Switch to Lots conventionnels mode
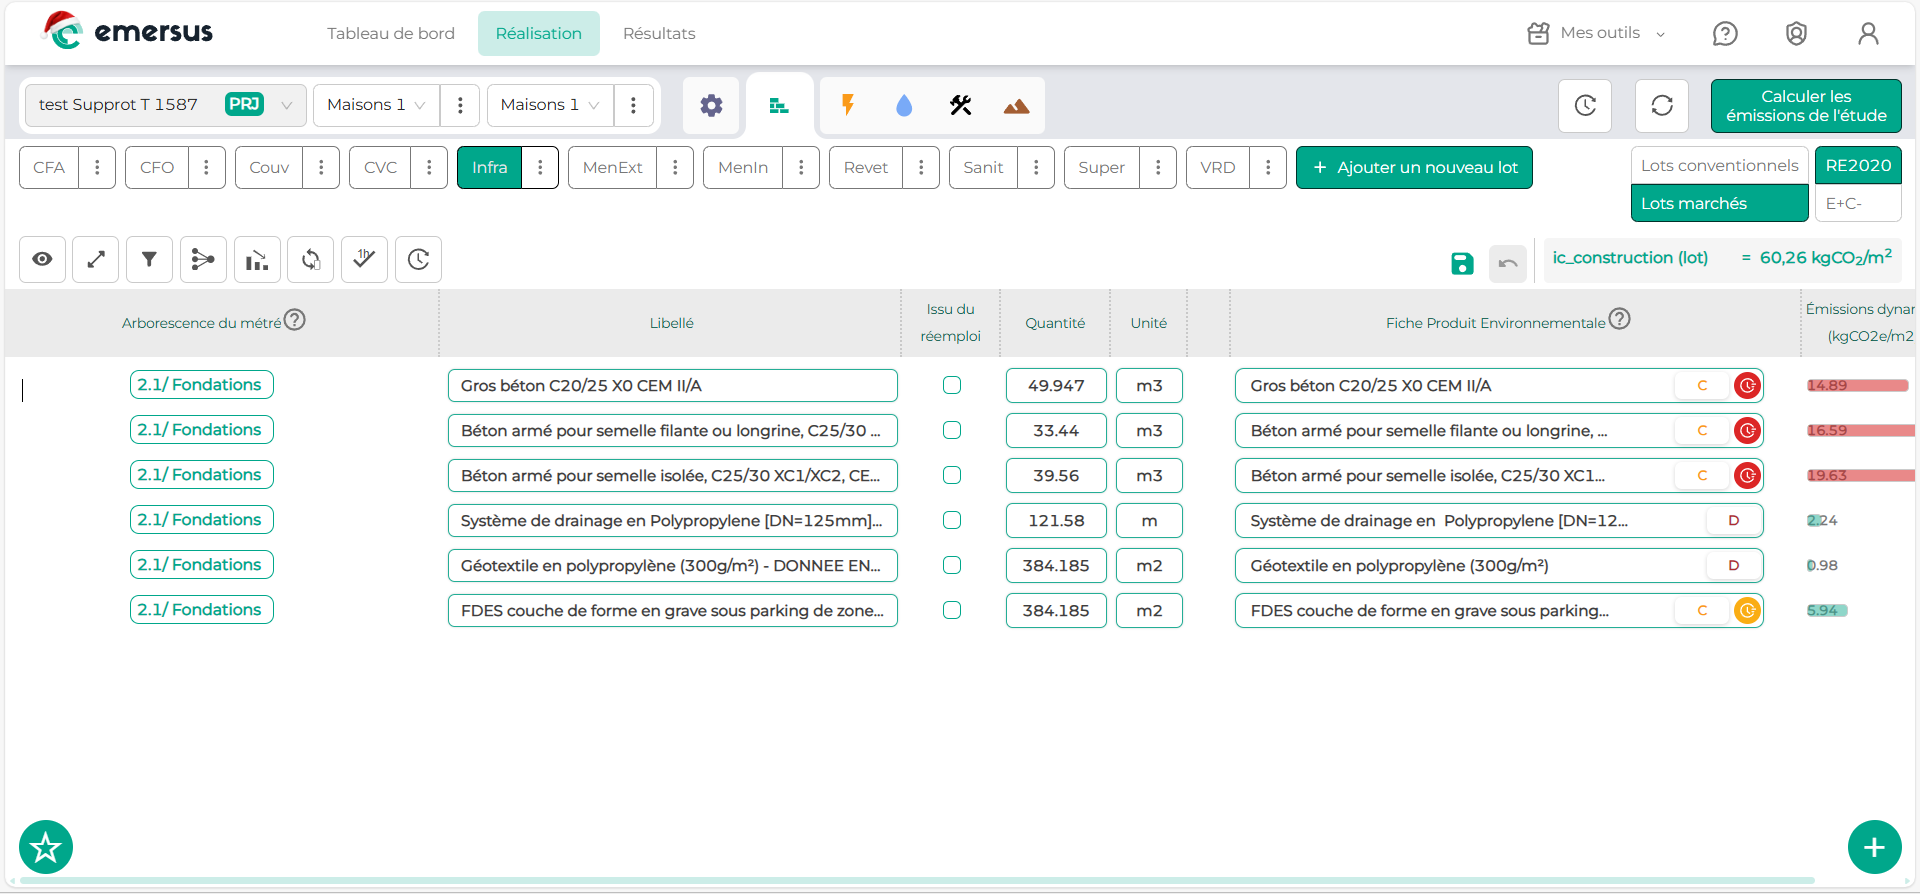Screen dimensions: 1920x894 click(1719, 165)
